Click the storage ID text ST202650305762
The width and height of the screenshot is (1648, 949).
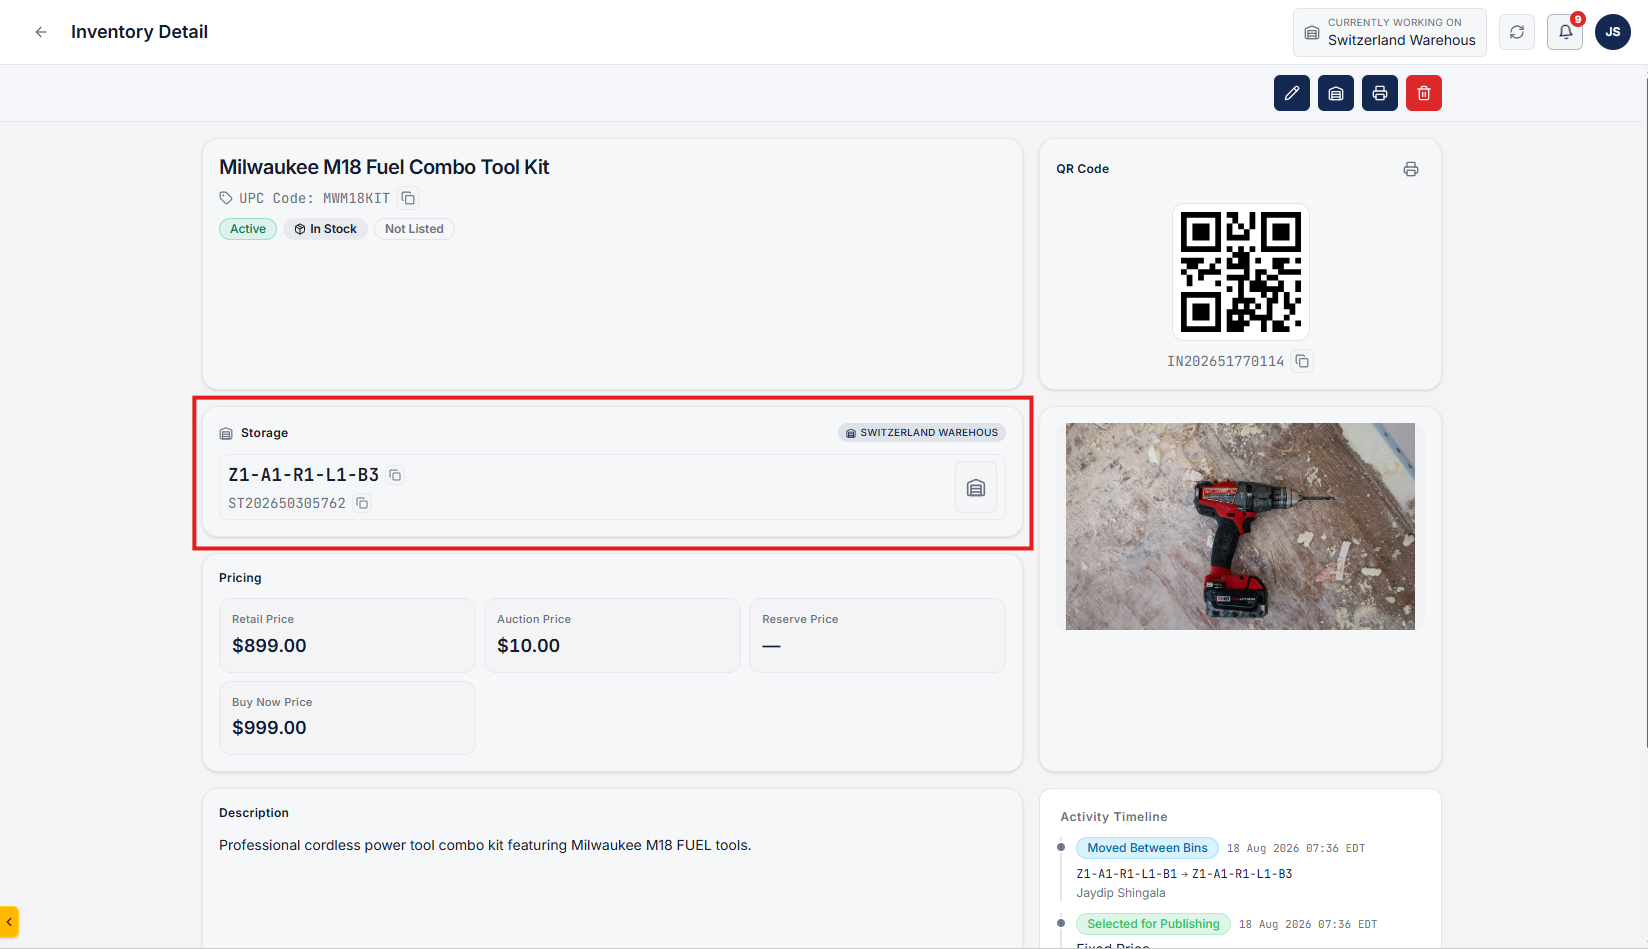[x=287, y=503]
